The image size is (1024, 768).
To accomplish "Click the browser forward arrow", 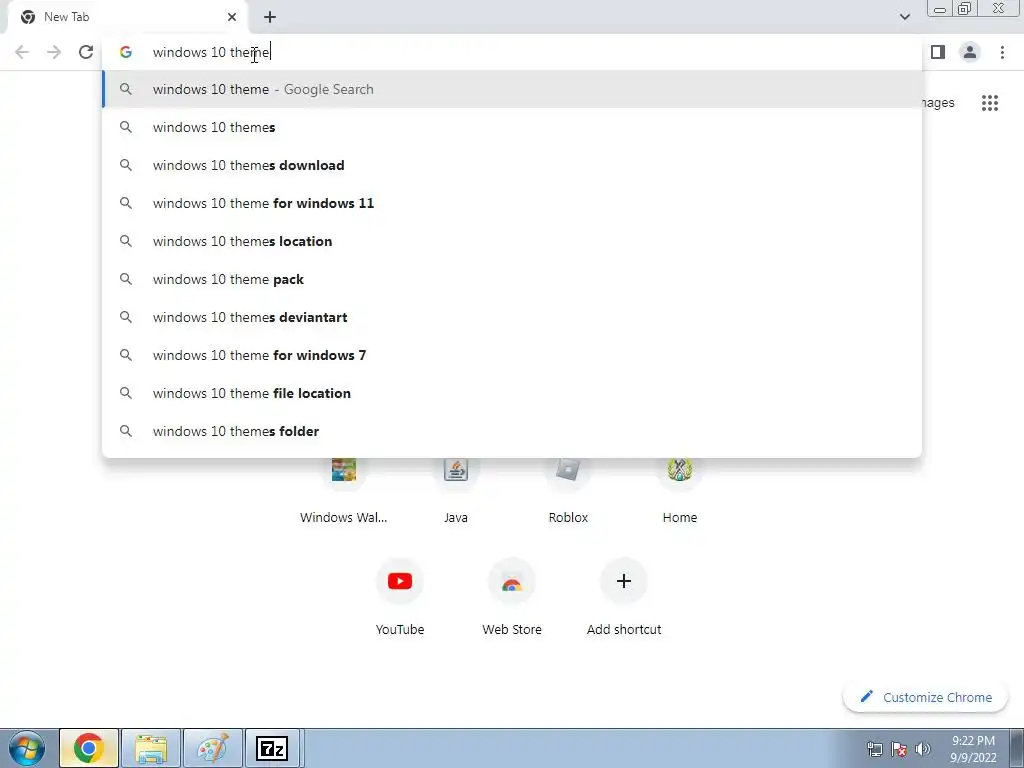I will pos(54,52).
